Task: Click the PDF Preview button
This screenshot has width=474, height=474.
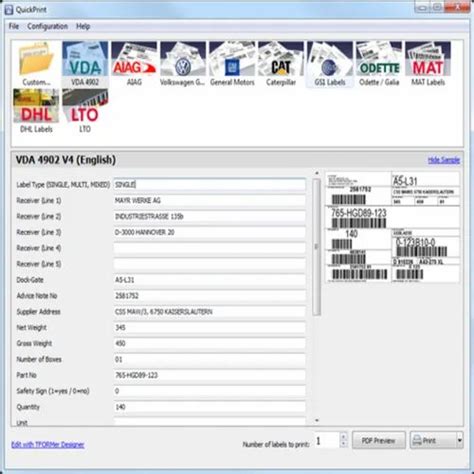Action: pos(379,441)
